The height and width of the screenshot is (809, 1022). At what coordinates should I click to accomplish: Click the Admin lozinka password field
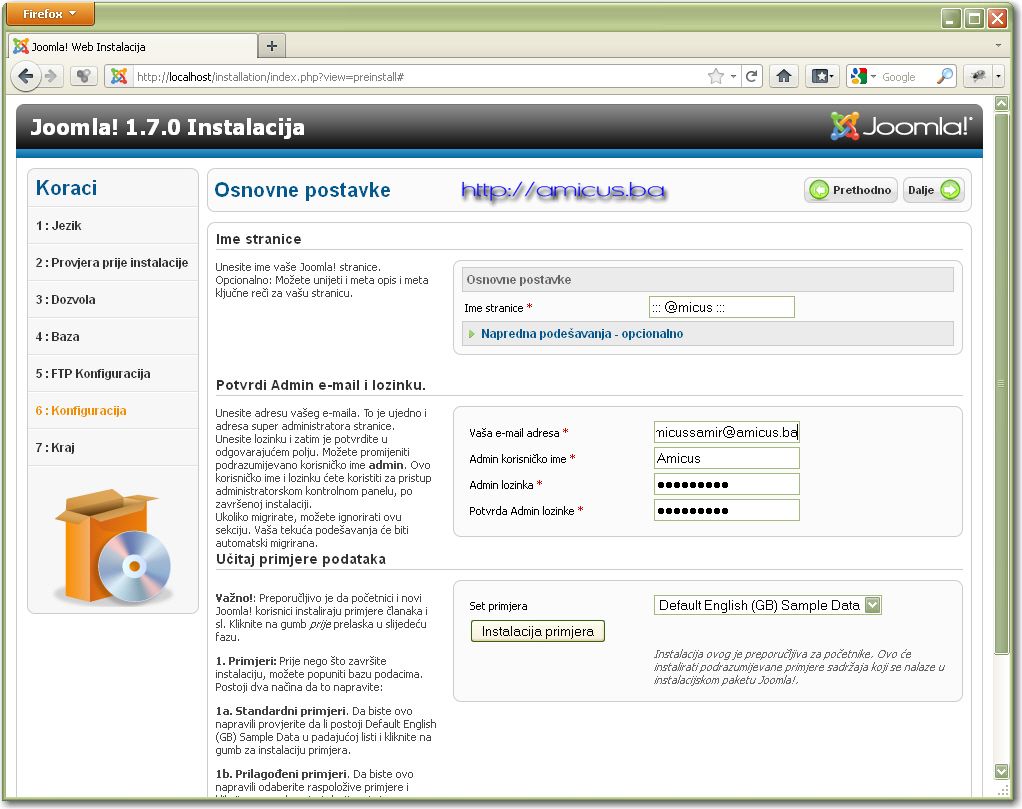coord(727,484)
